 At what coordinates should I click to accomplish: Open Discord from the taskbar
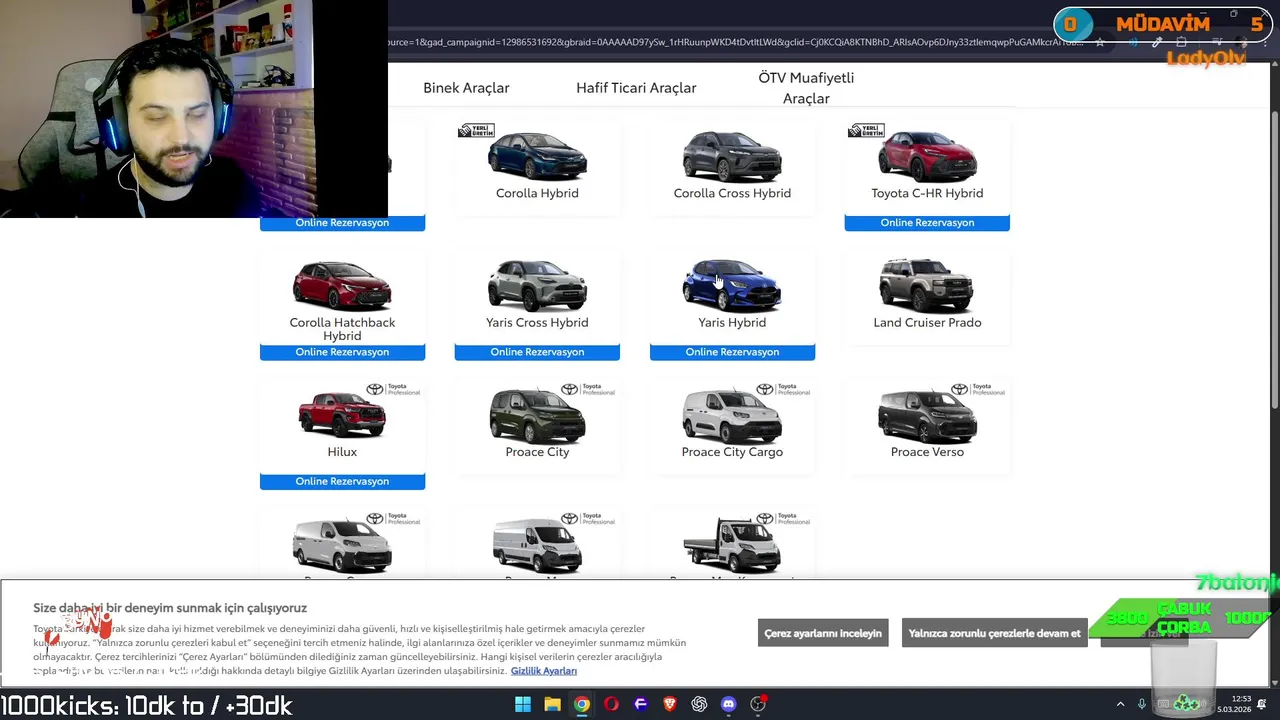[x=728, y=704]
